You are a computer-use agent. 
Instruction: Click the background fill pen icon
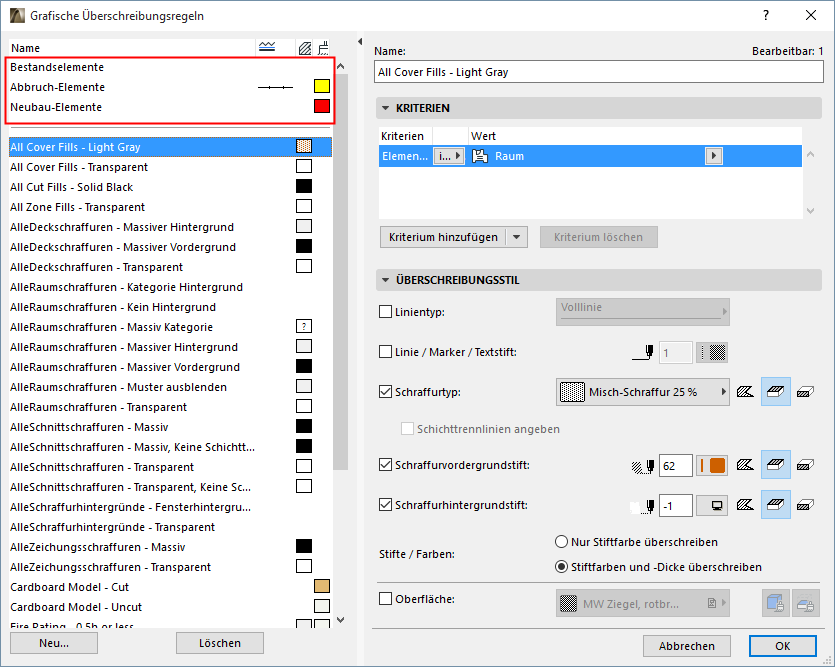coord(642,506)
